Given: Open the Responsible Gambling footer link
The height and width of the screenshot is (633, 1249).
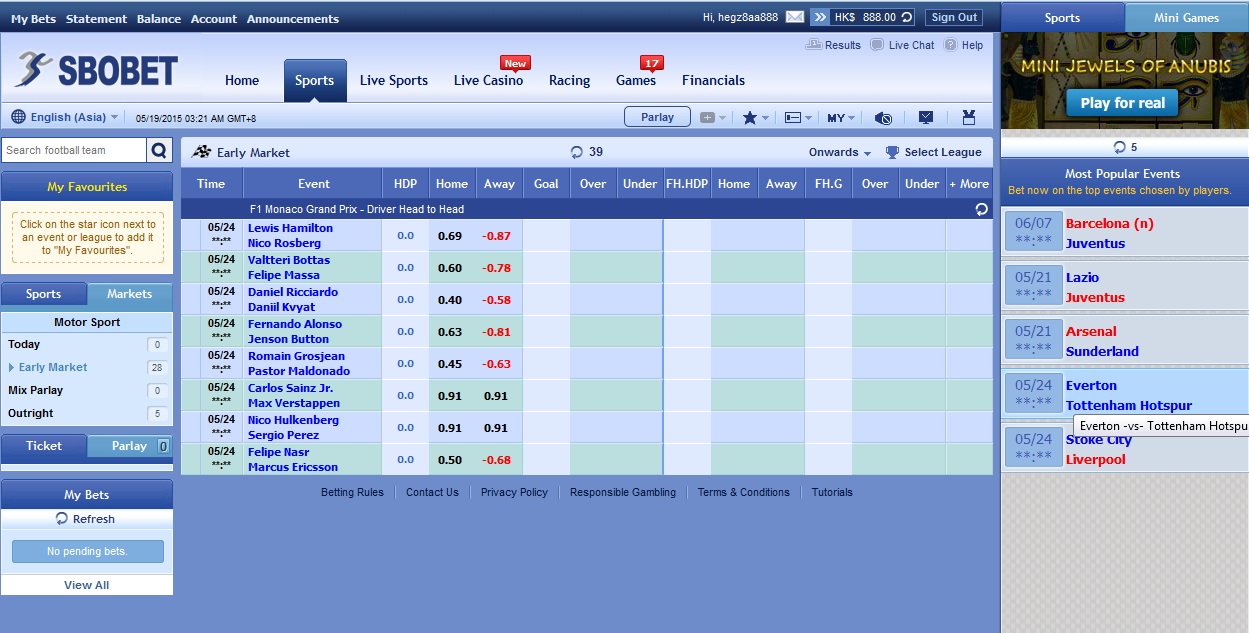Looking at the screenshot, I should pyautogui.click(x=623, y=492).
